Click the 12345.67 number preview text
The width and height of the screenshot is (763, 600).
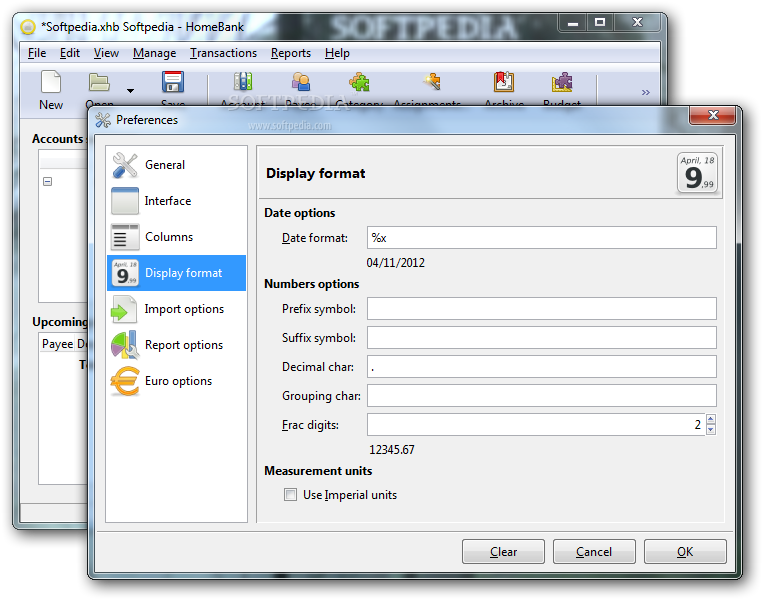[392, 450]
